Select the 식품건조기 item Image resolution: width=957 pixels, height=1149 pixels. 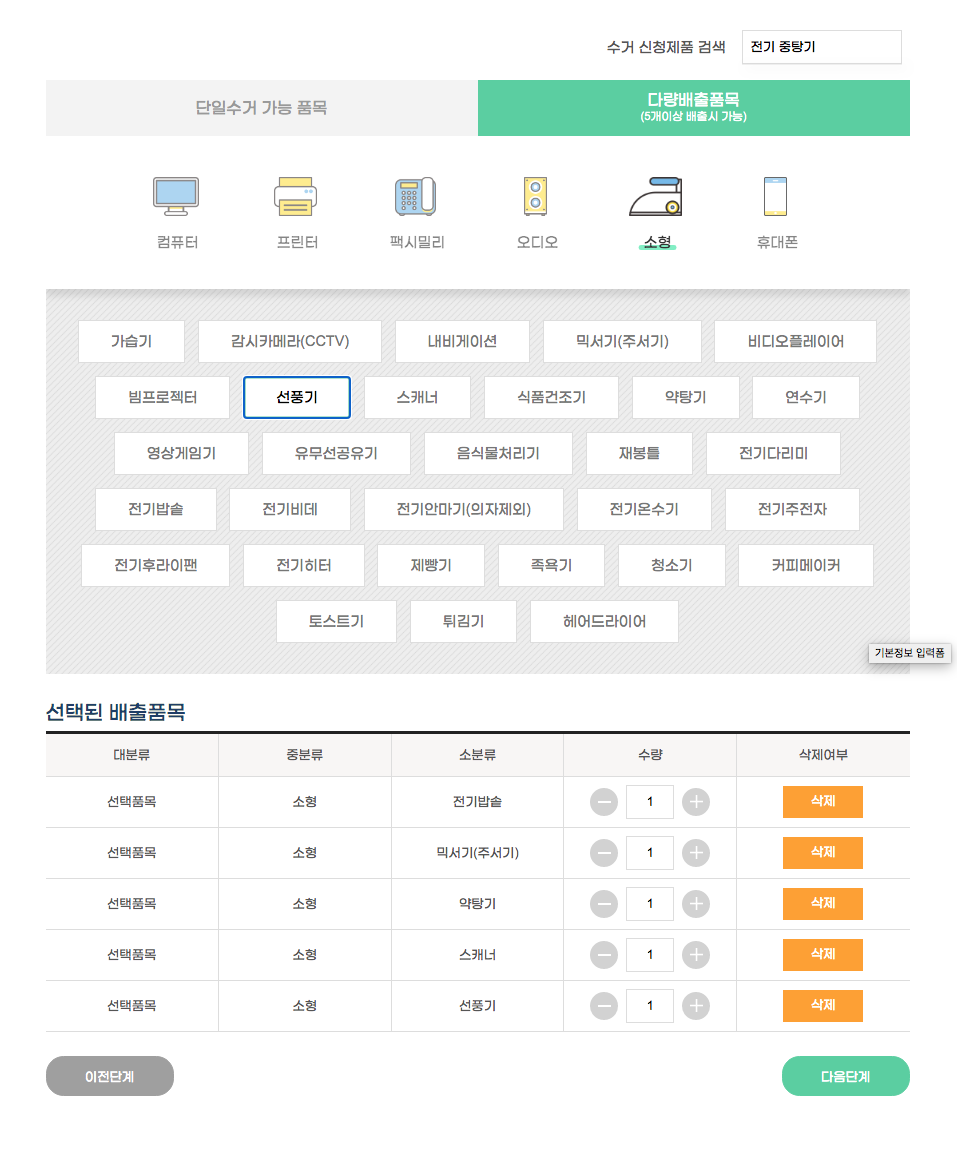tap(551, 397)
